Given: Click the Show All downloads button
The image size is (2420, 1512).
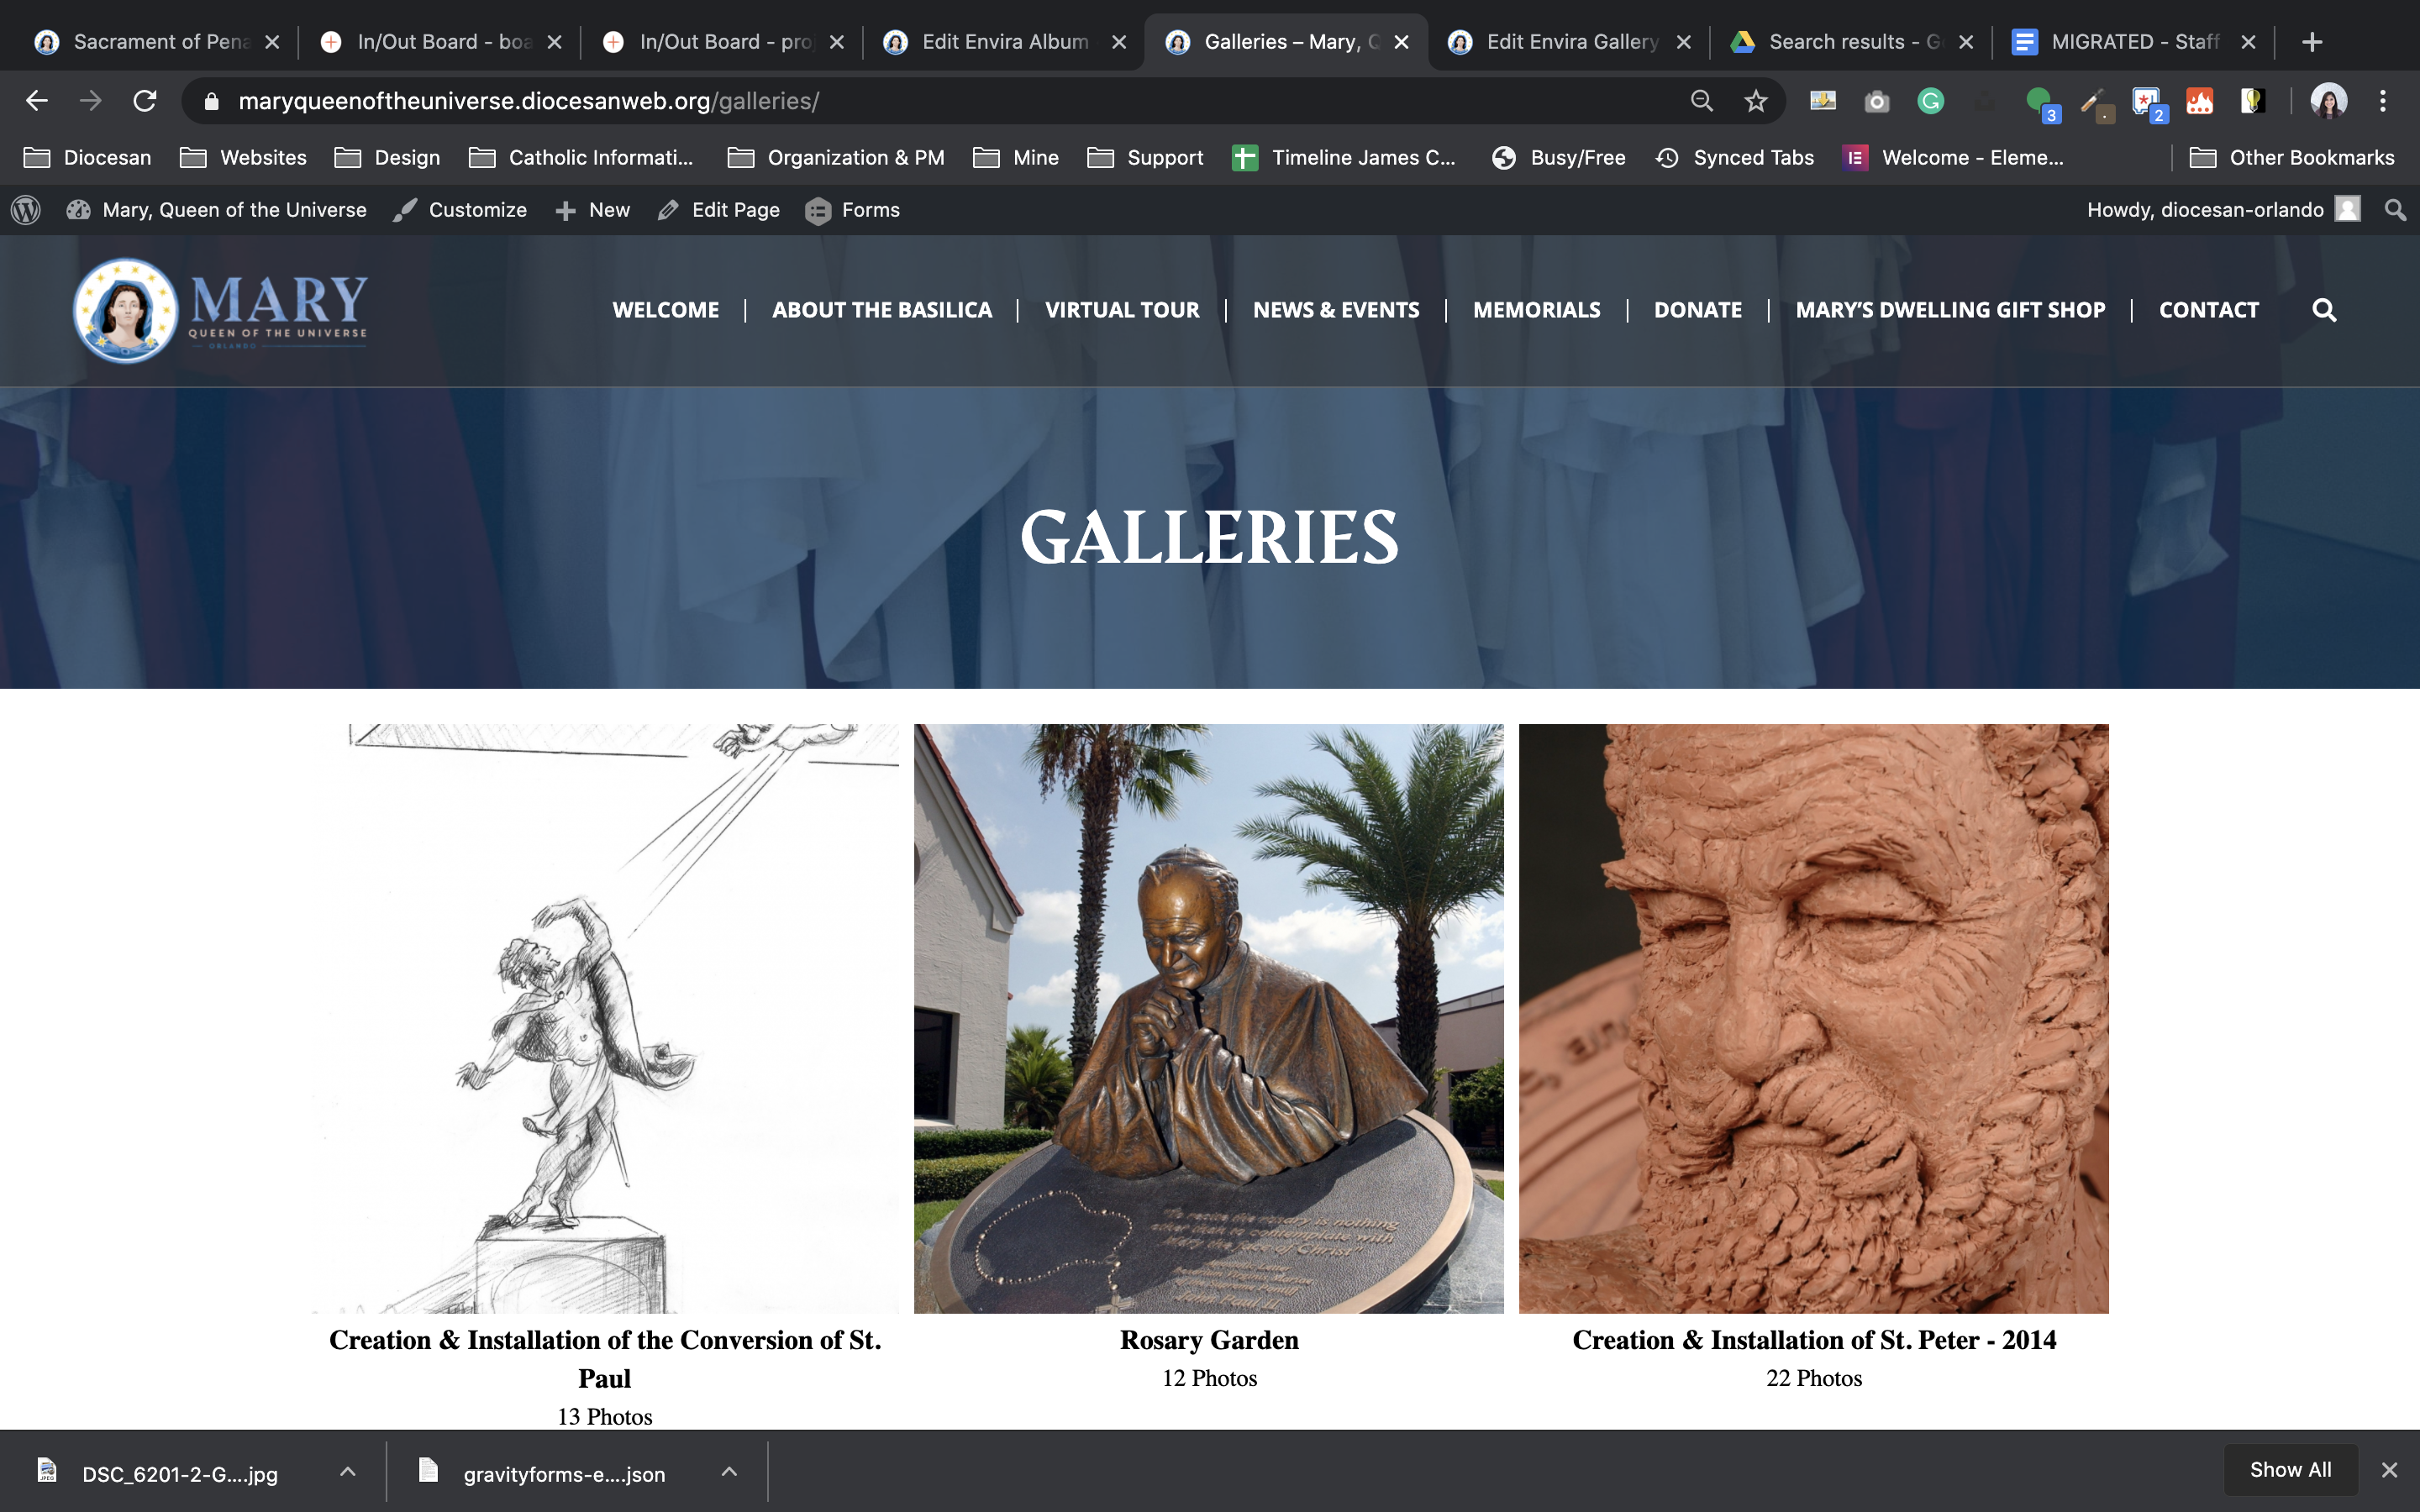Looking at the screenshot, I should (x=2290, y=1470).
